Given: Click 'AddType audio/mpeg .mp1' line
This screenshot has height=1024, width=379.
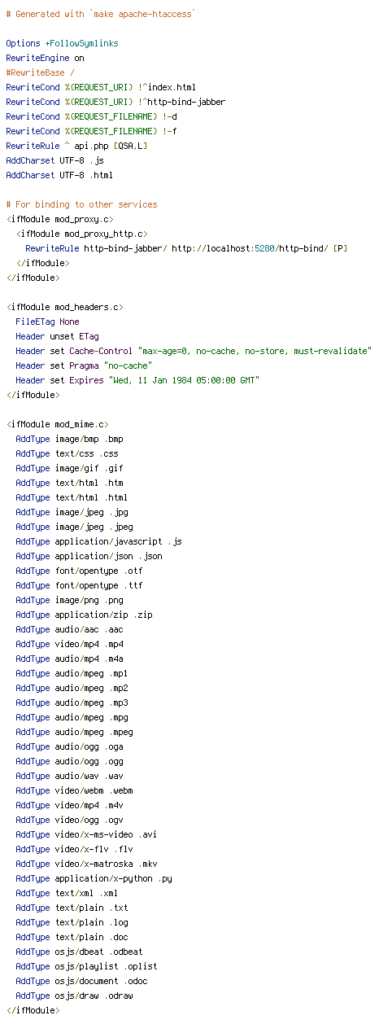Looking at the screenshot, I should [71, 673].
